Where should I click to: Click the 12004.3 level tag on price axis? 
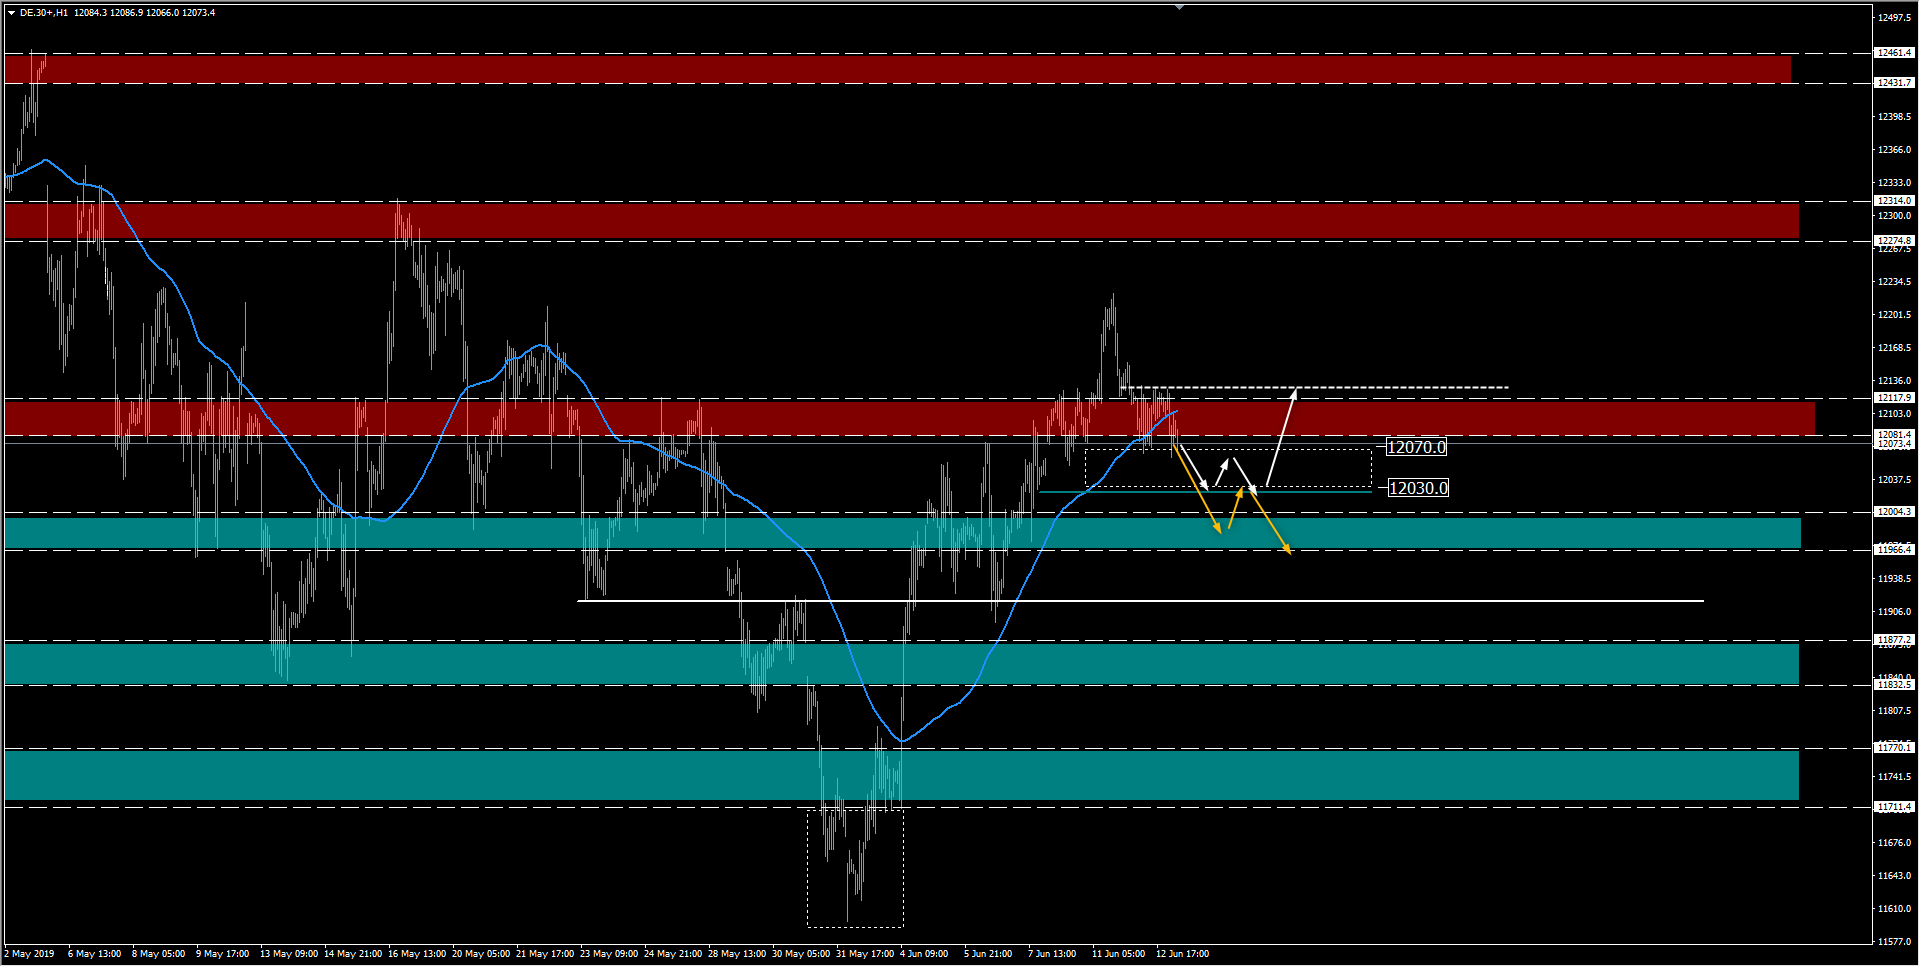pos(1894,512)
